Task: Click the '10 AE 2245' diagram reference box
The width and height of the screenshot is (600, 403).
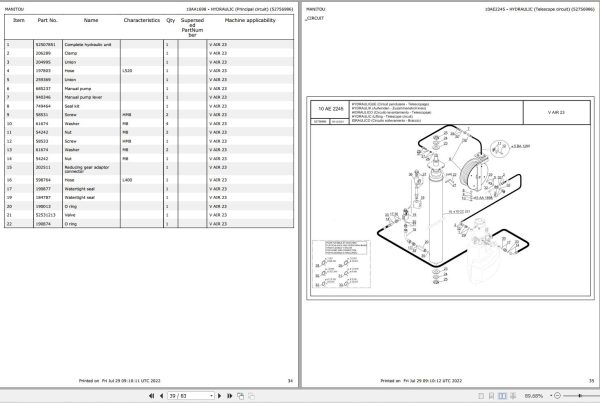Action: pyautogui.click(x=331, y=109)
